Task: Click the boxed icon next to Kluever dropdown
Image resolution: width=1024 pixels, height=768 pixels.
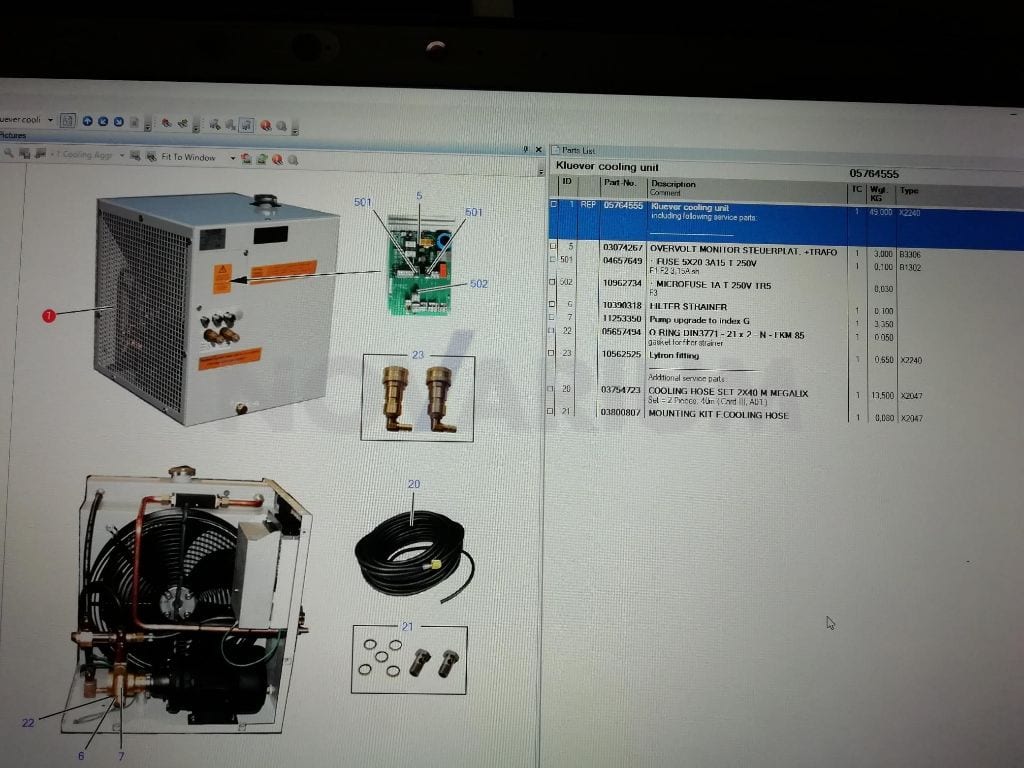Action: tap(68, 120)
